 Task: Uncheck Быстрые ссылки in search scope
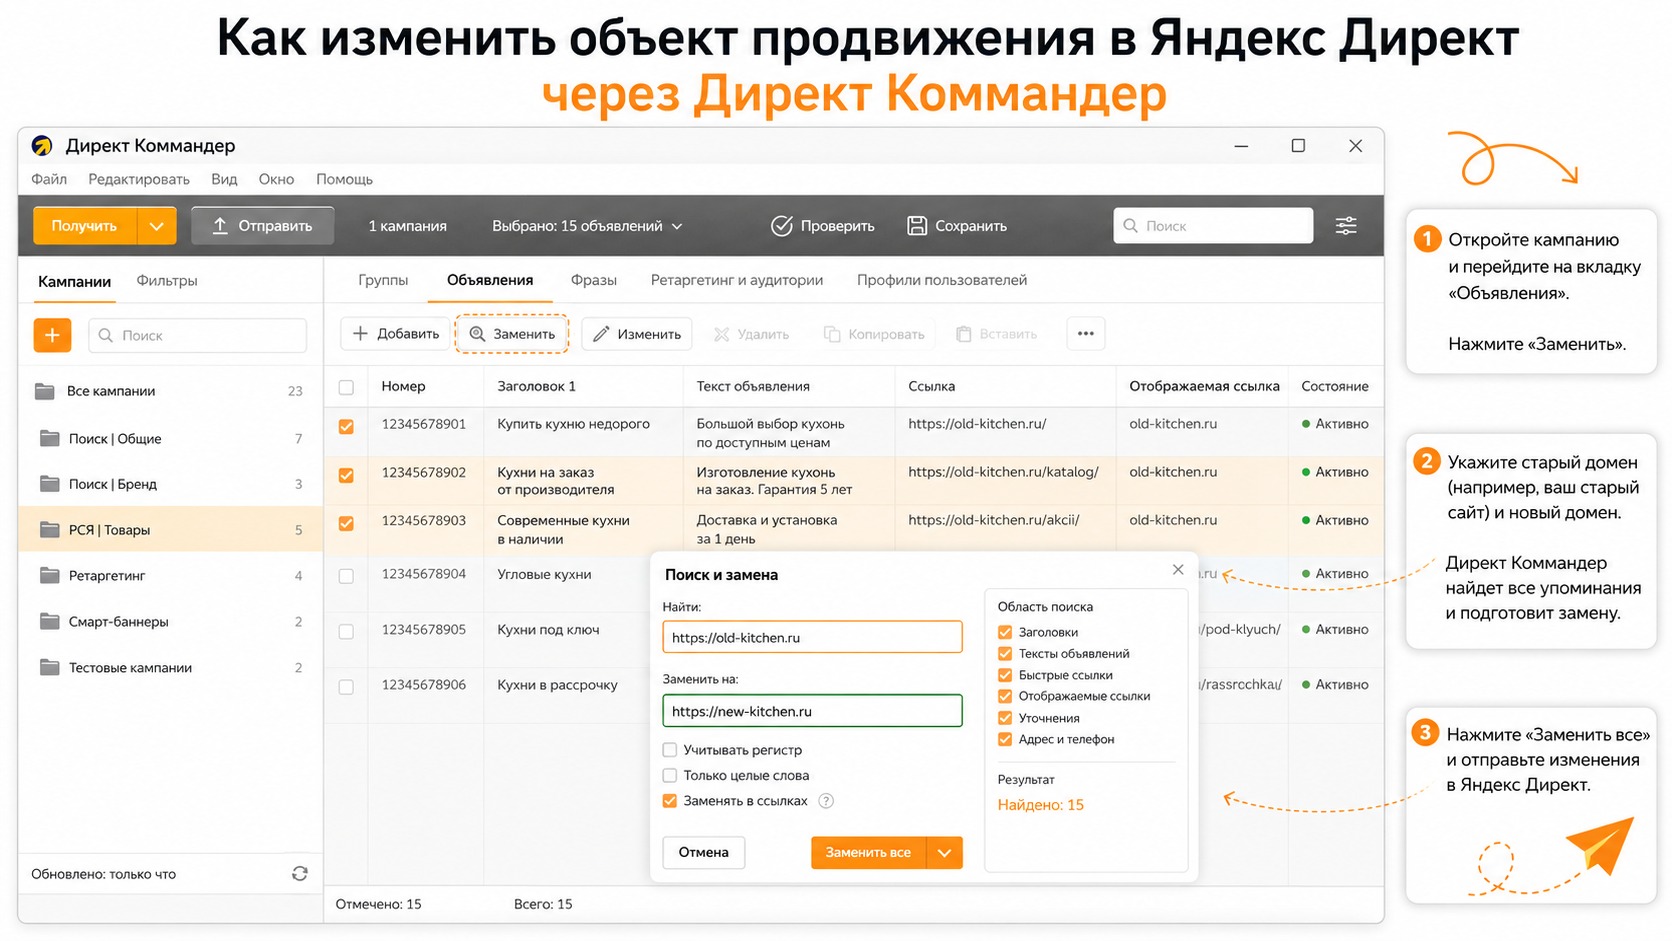pyautogui.click(x=1005, y=675)
